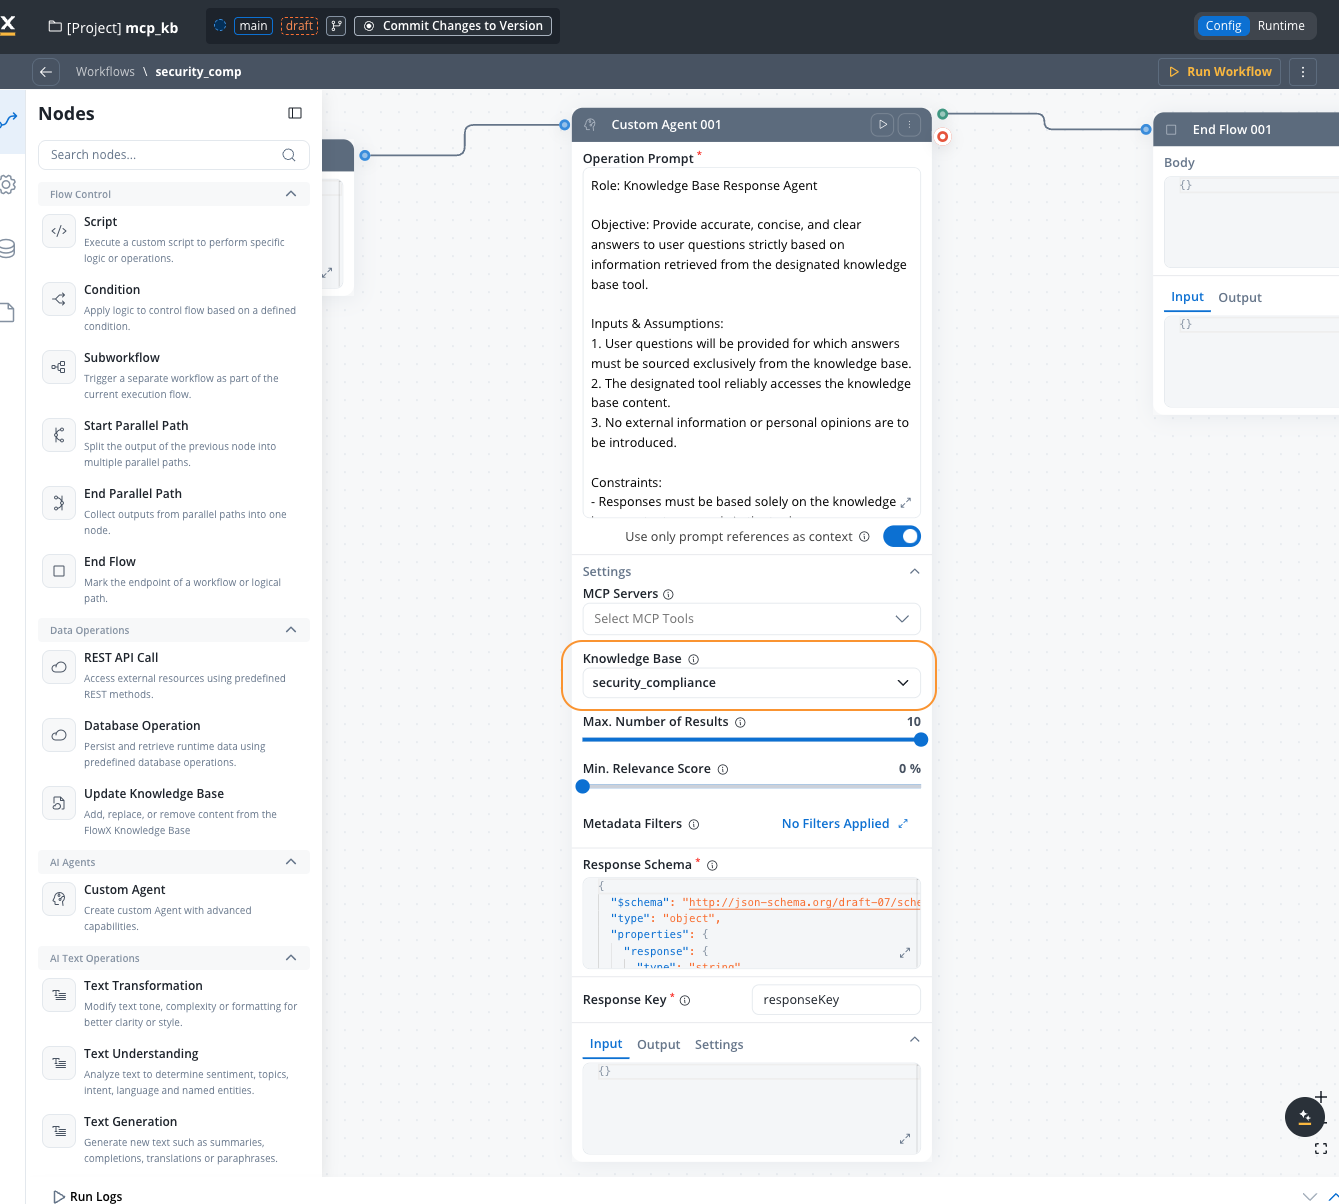1339x1204 pixels.
Task: Run Custom Agent 001 with play icon
Action: tap(882, 125)
